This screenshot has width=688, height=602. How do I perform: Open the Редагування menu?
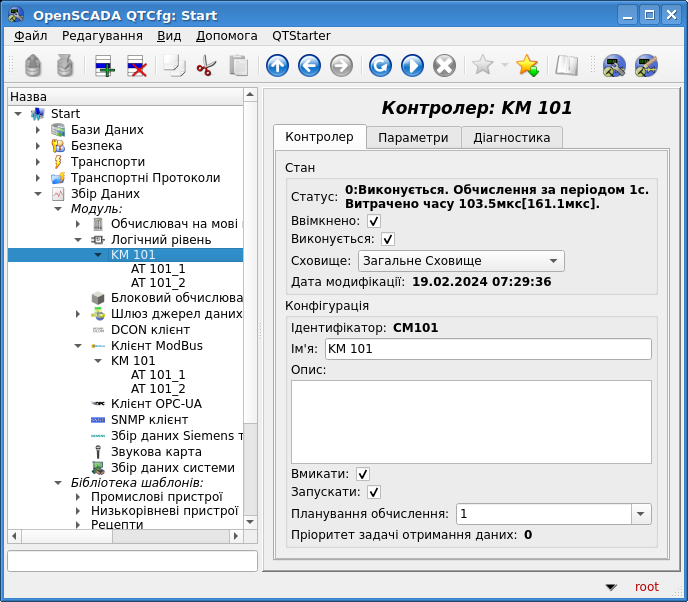tap(102, 35)
